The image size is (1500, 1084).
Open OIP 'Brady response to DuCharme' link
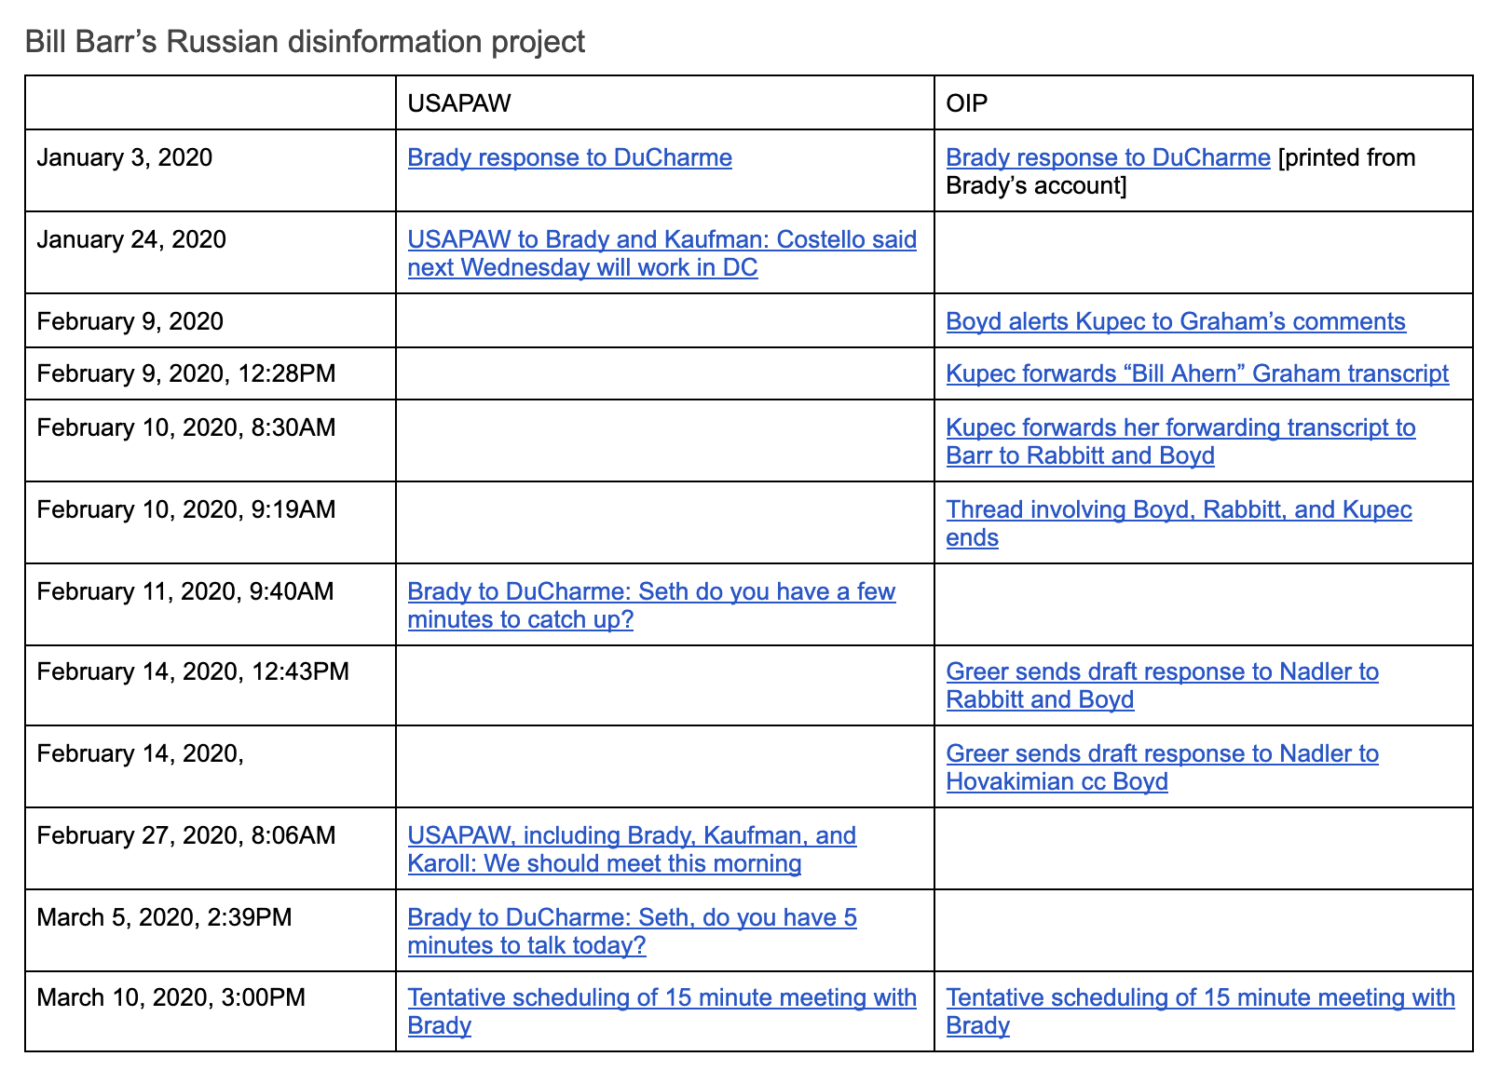pyautogui.click(x=1107, y=158)
